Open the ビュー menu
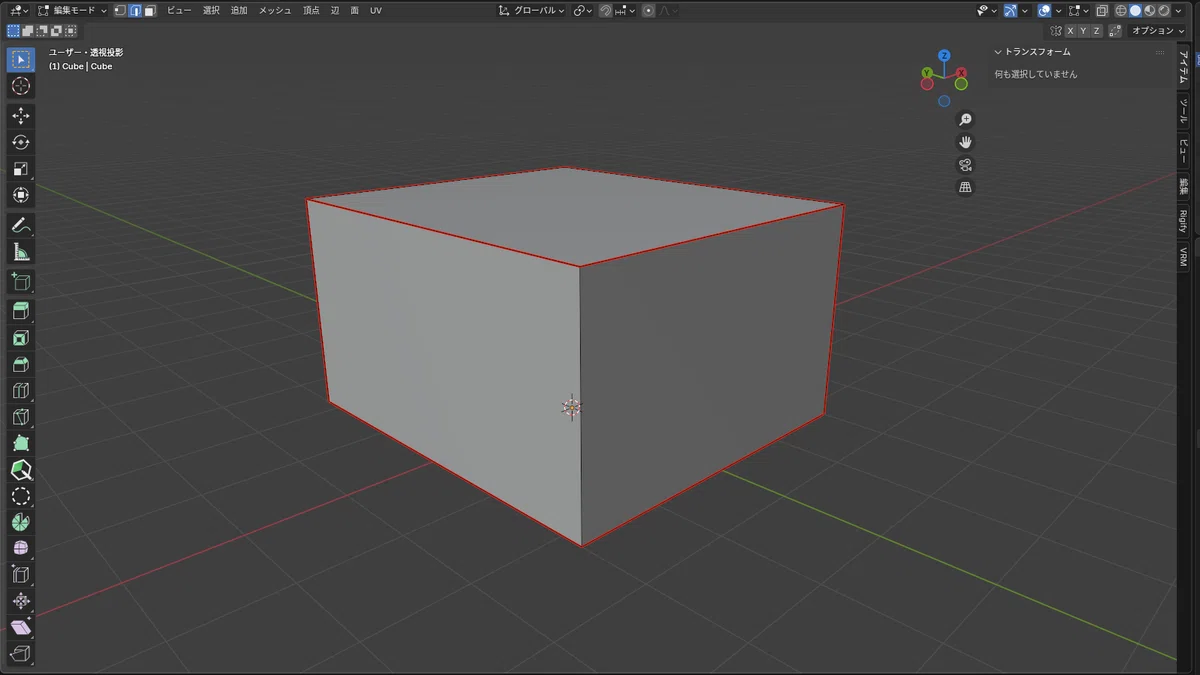Screen dimensions: 1200x675 click(179, 10)
